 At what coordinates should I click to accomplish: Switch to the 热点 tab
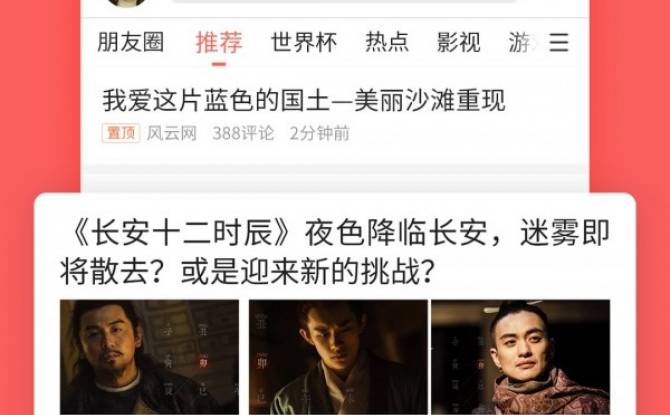coord(387,42)
